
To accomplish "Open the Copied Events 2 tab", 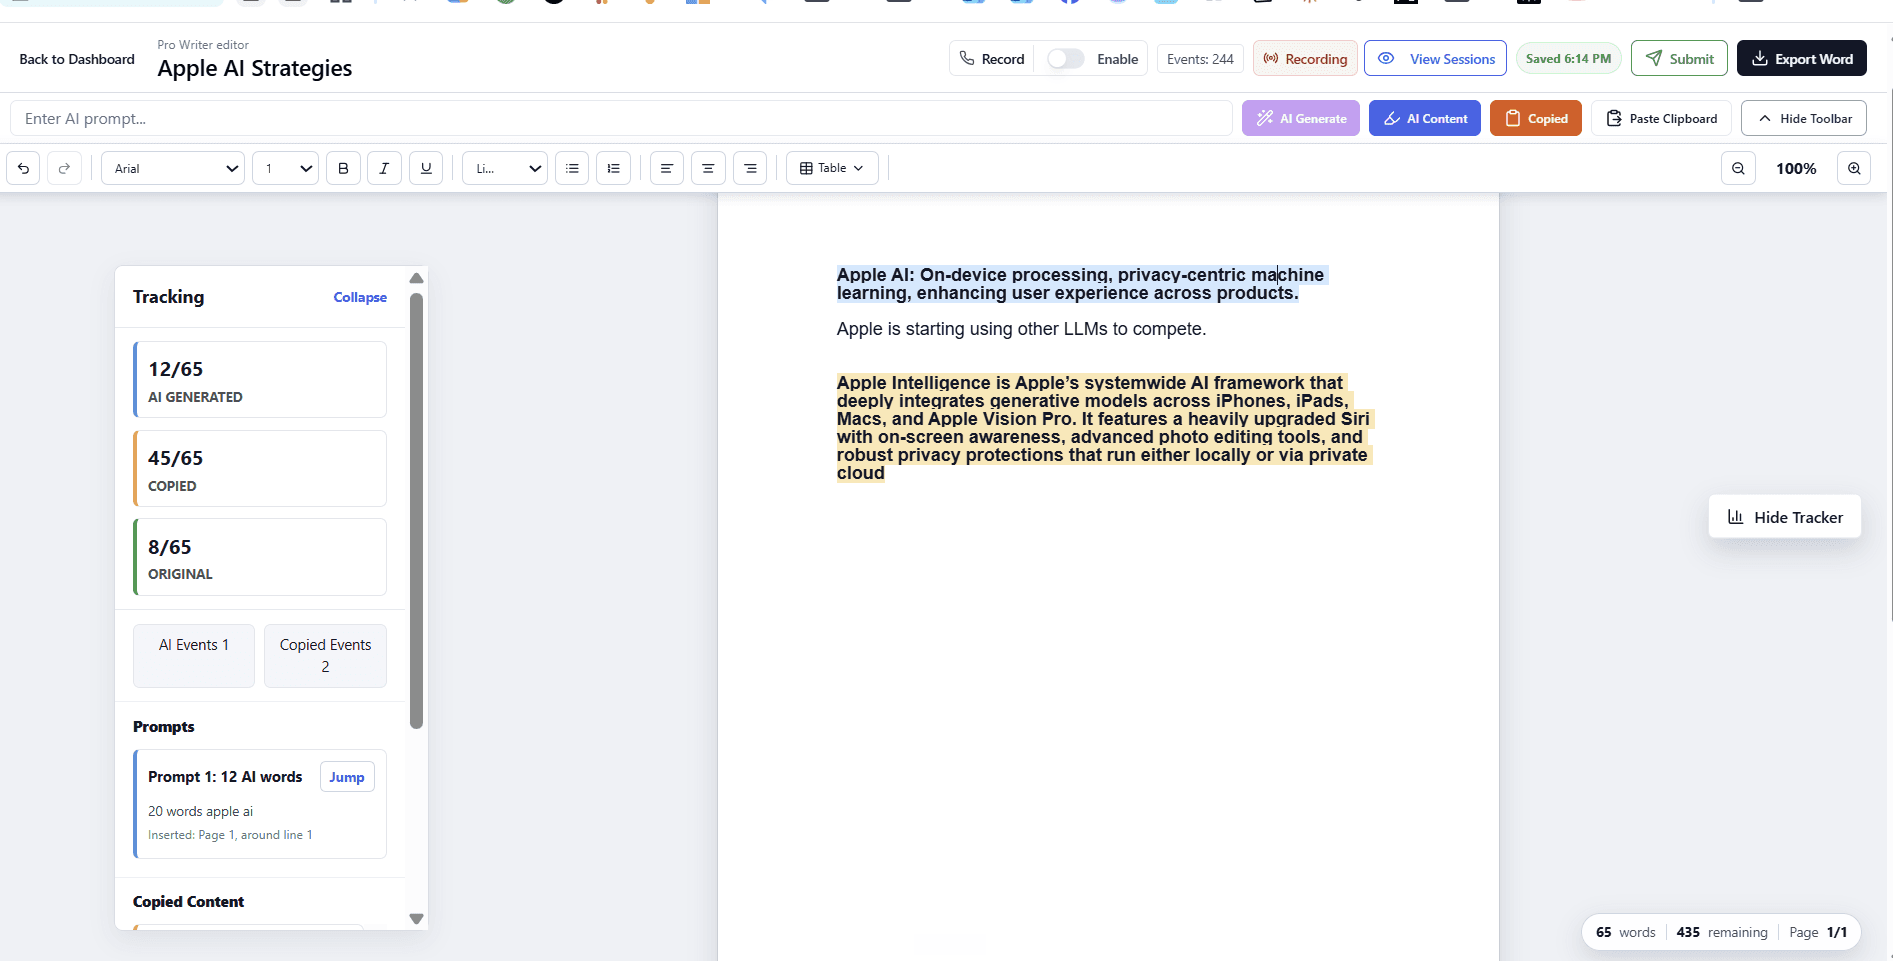I will [x=325, y=656].
